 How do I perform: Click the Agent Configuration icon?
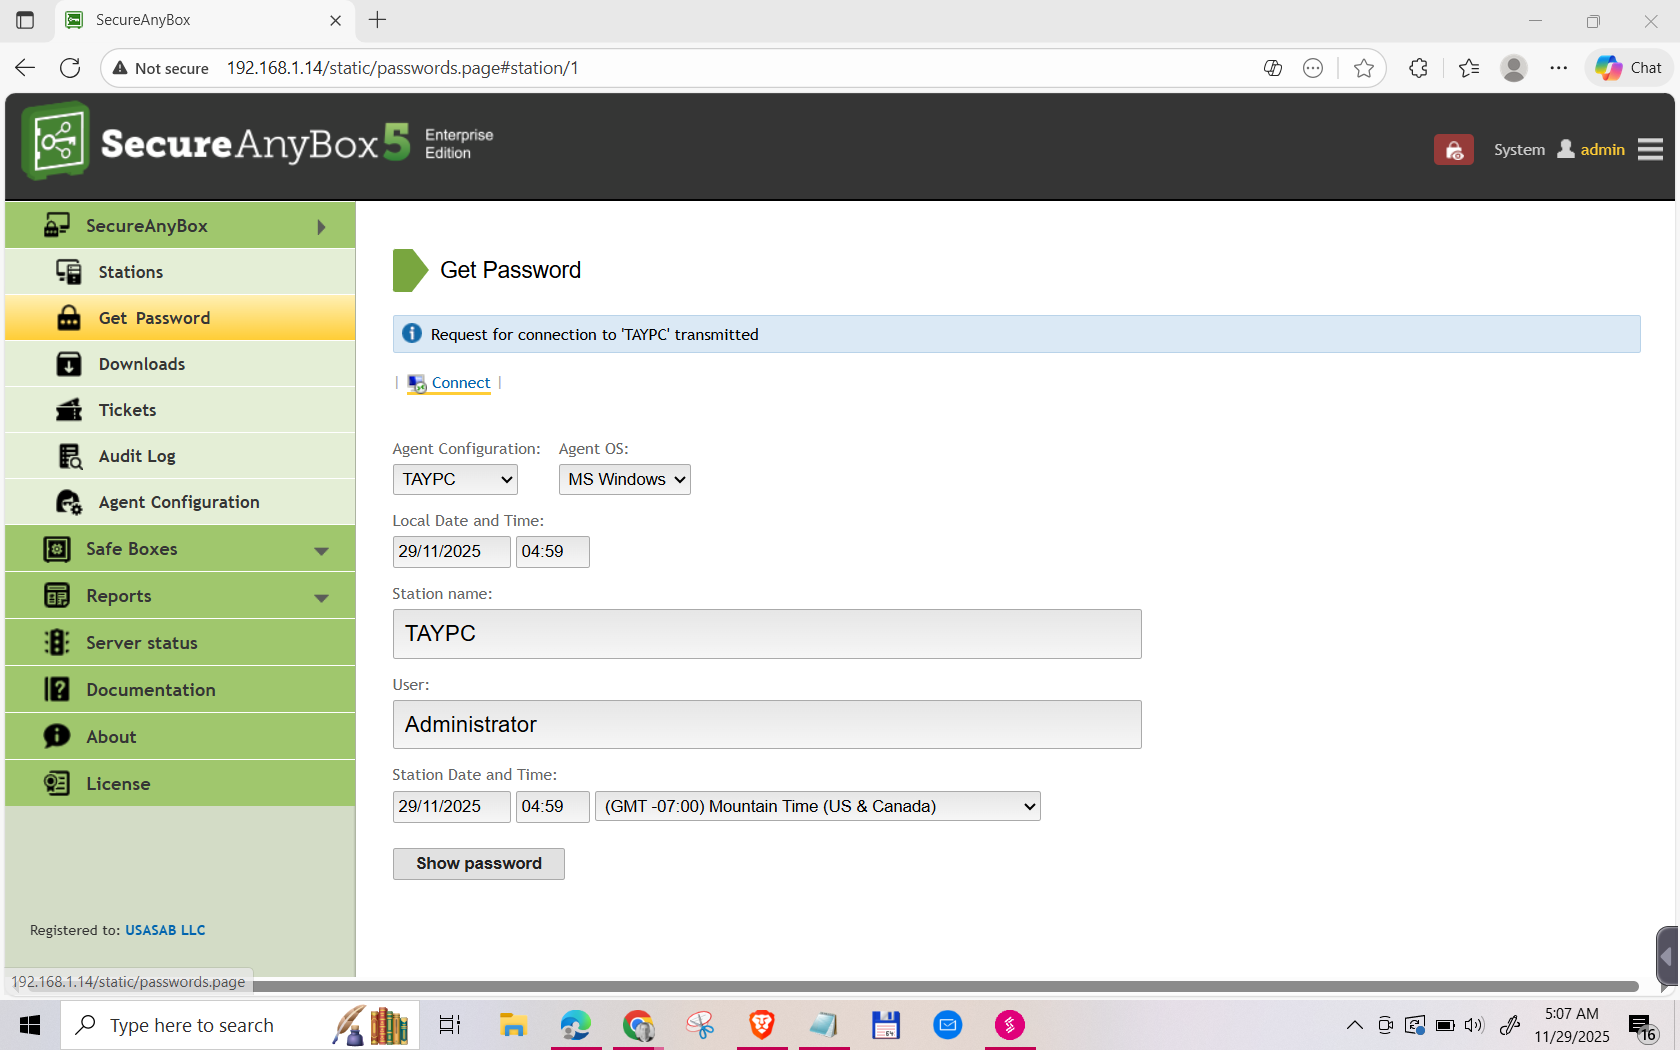click(68, 502)
